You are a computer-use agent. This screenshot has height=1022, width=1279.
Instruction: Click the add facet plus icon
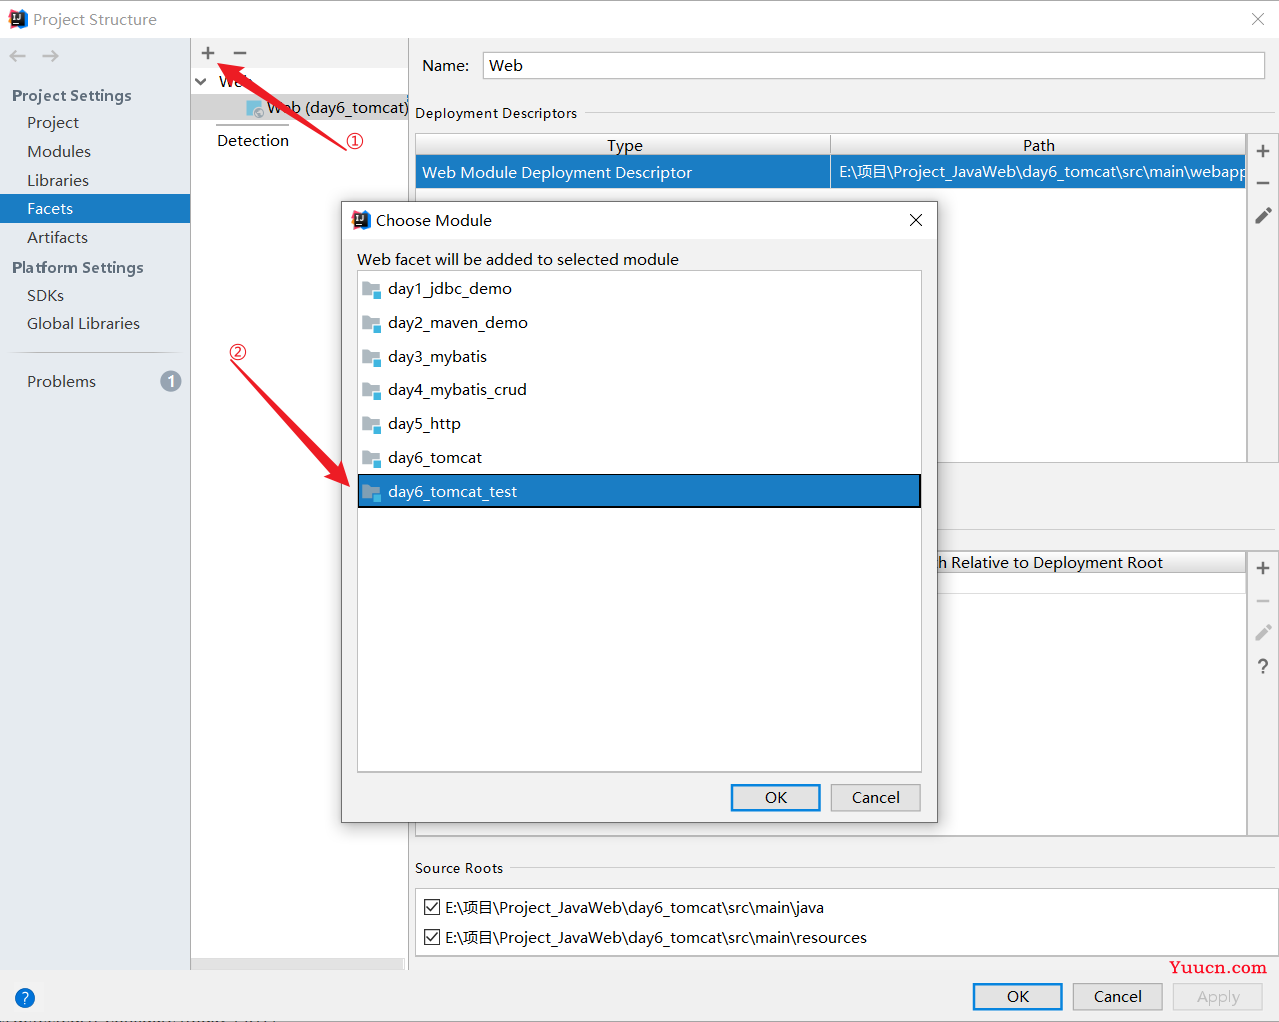click(208, 53)
